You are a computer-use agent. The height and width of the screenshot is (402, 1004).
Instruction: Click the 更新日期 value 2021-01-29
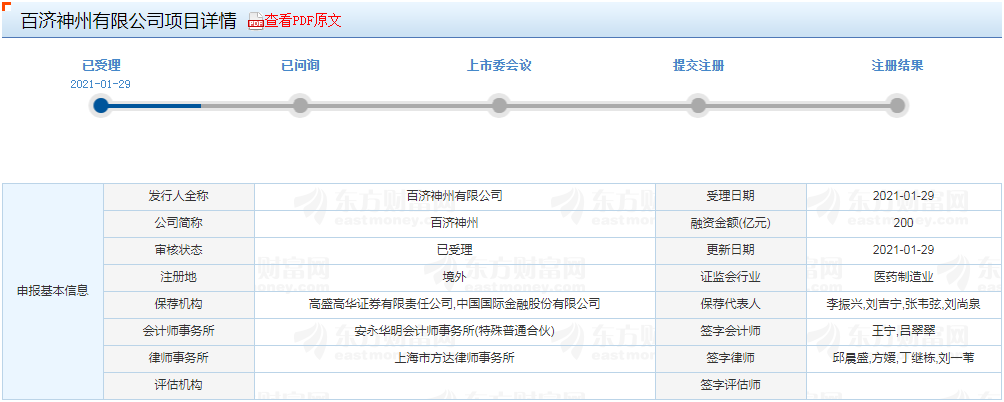903,250
